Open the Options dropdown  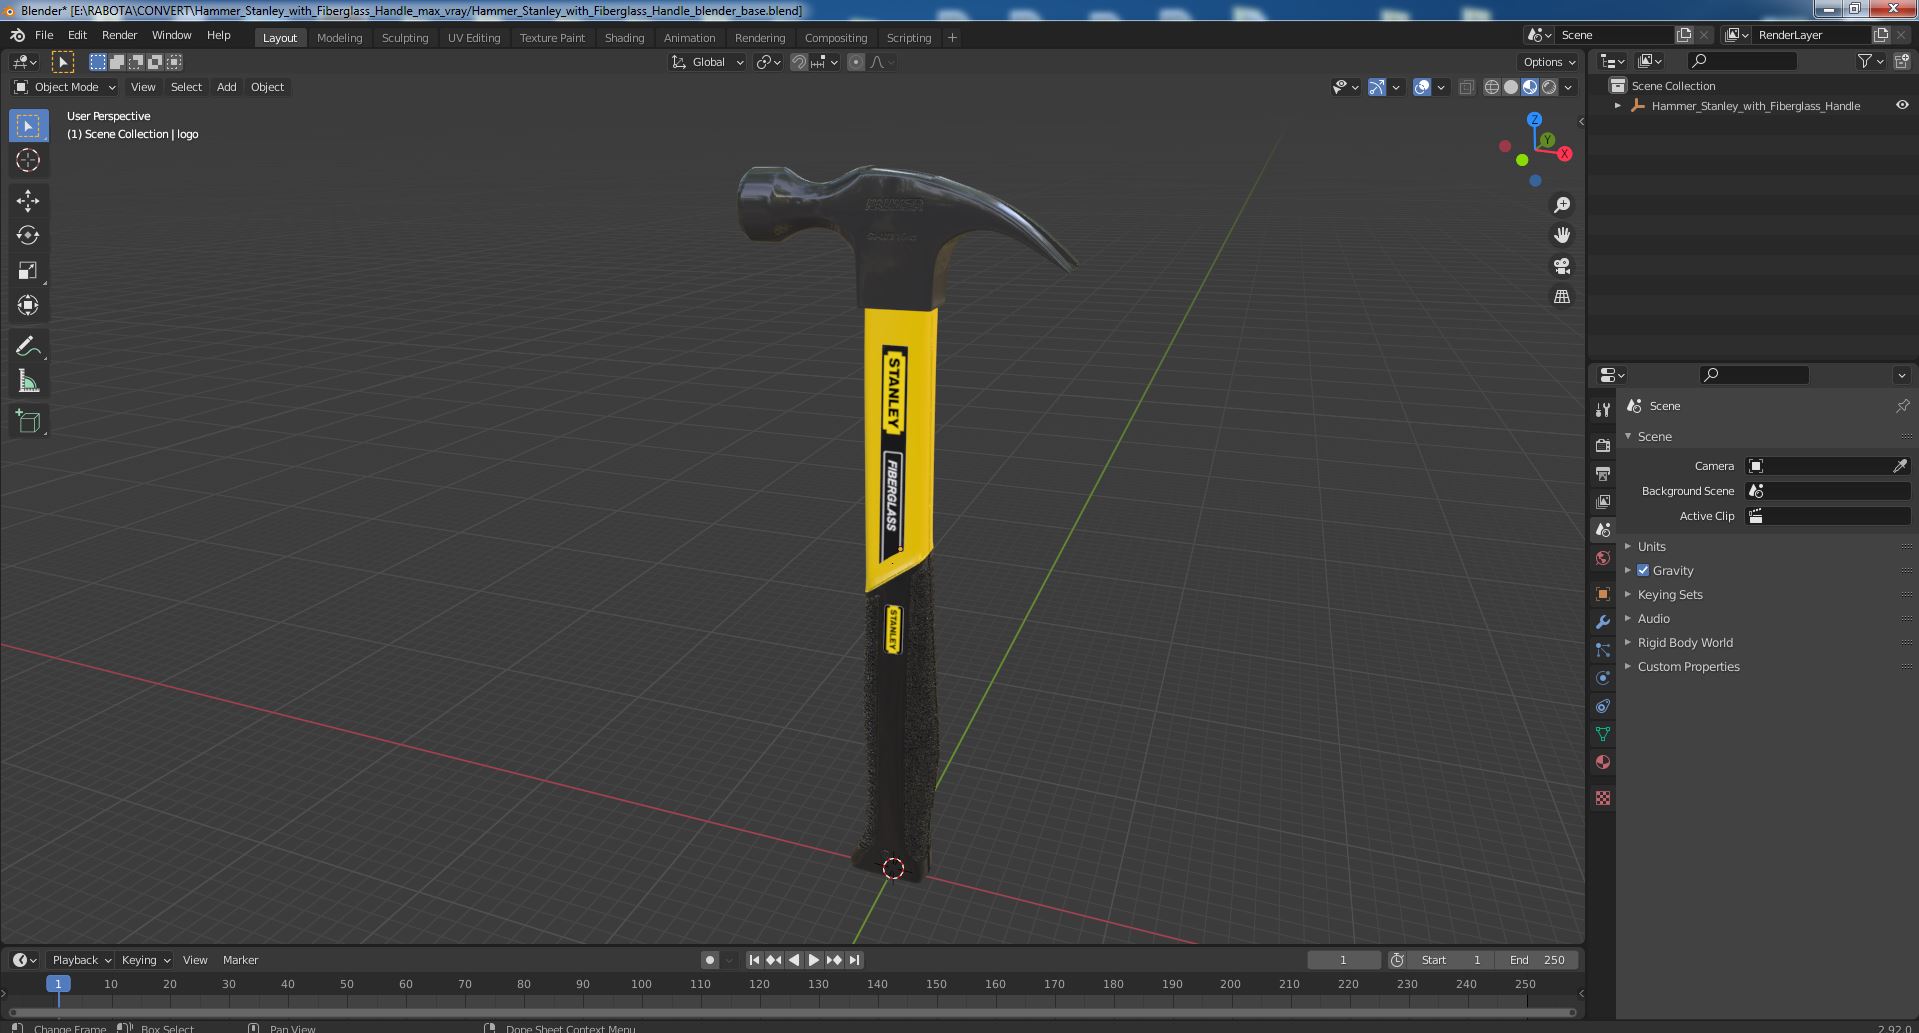pos(1549,62)
